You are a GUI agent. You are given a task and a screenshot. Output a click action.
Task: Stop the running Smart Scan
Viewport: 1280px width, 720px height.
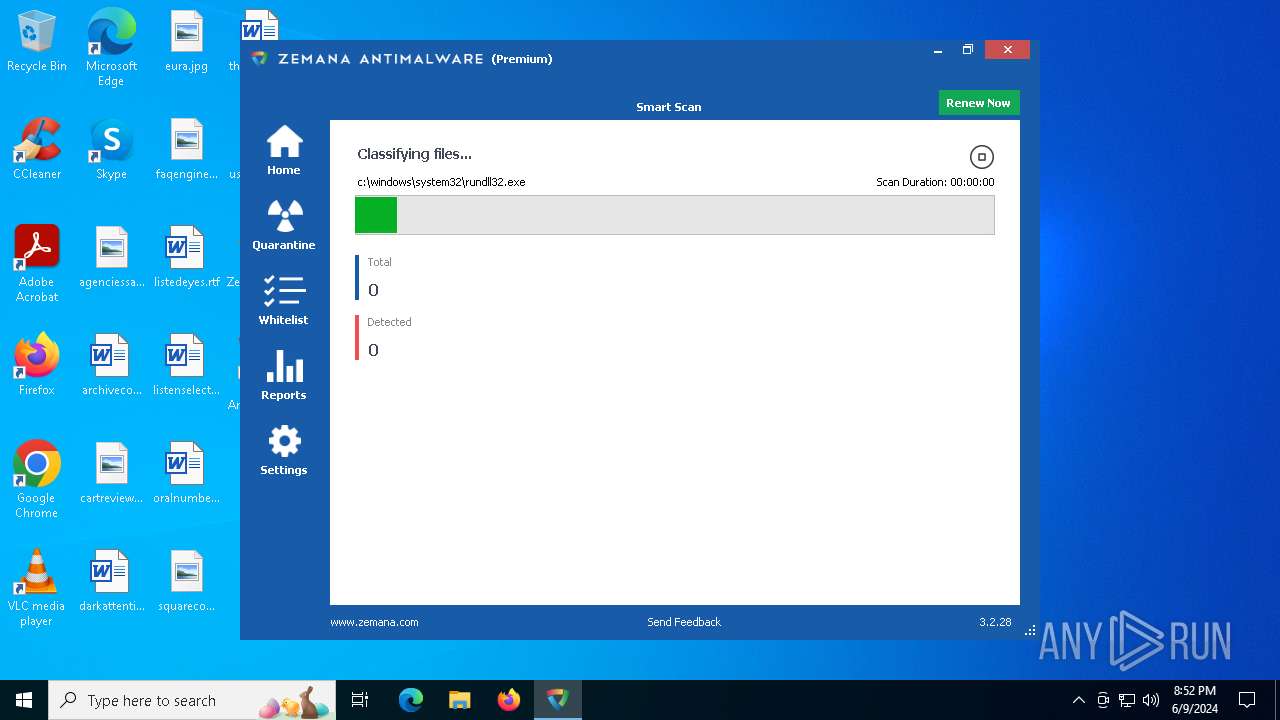(982, 157)
